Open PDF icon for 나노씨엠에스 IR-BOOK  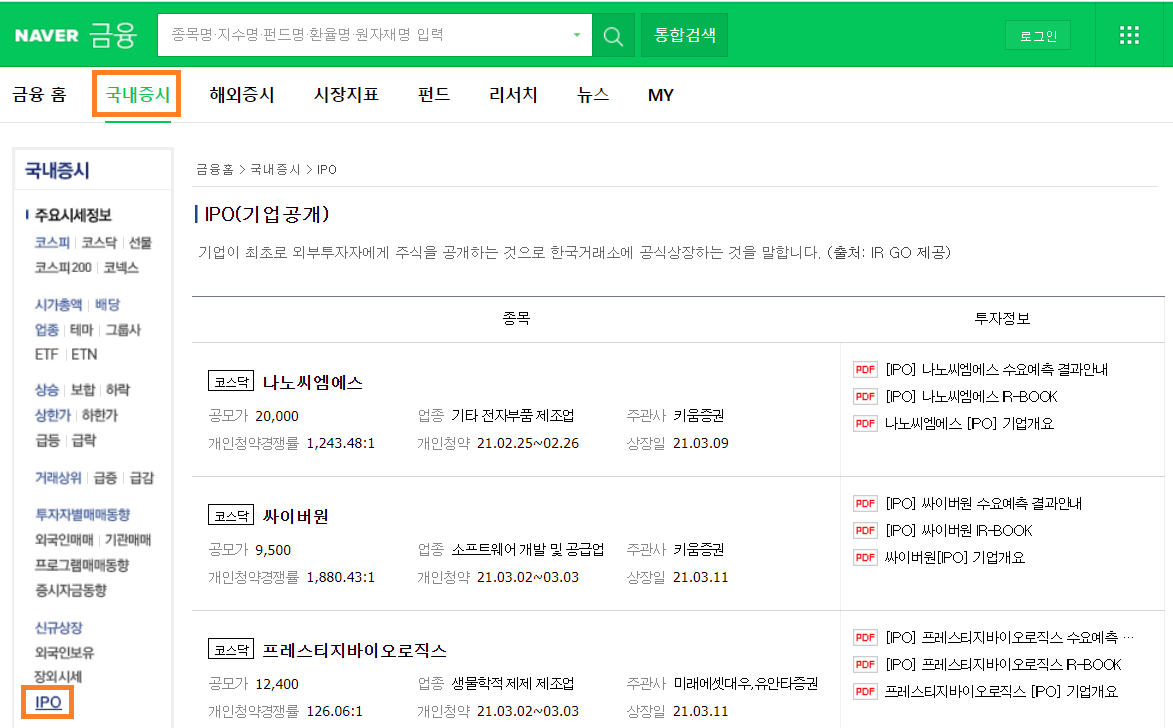point(866,397)
